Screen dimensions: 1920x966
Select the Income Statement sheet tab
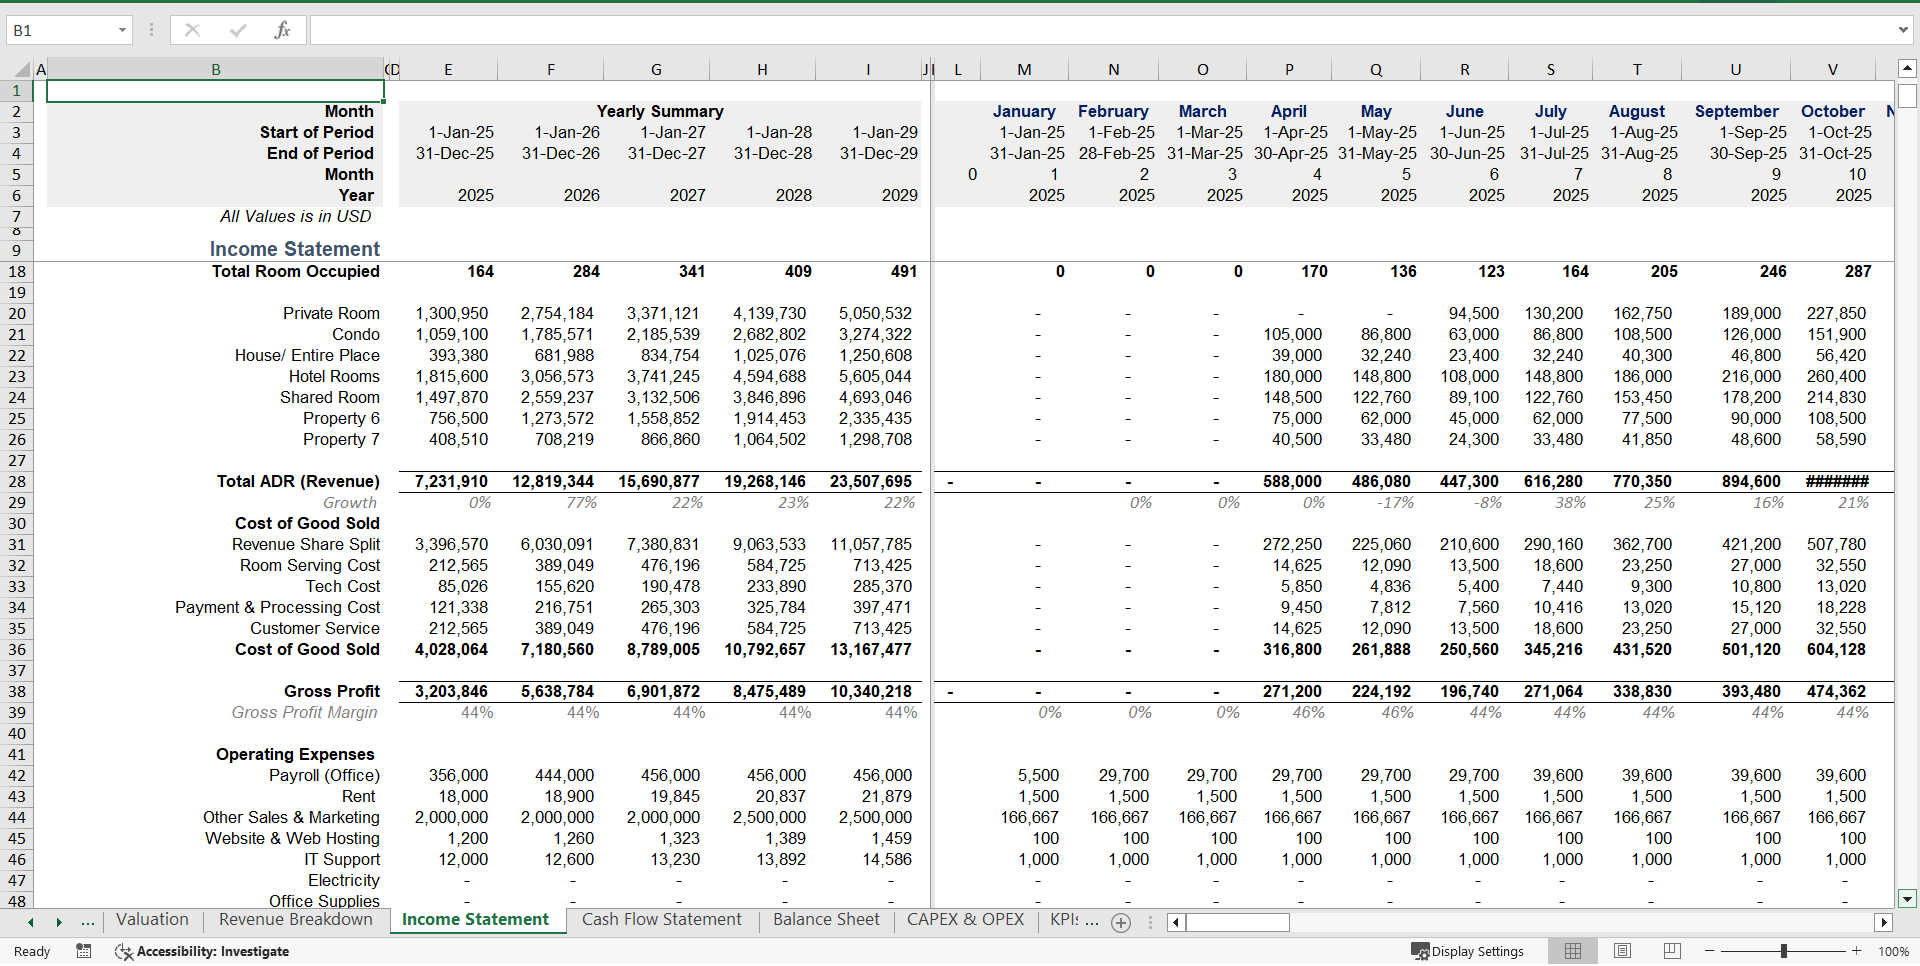click(x=475, y=919)
